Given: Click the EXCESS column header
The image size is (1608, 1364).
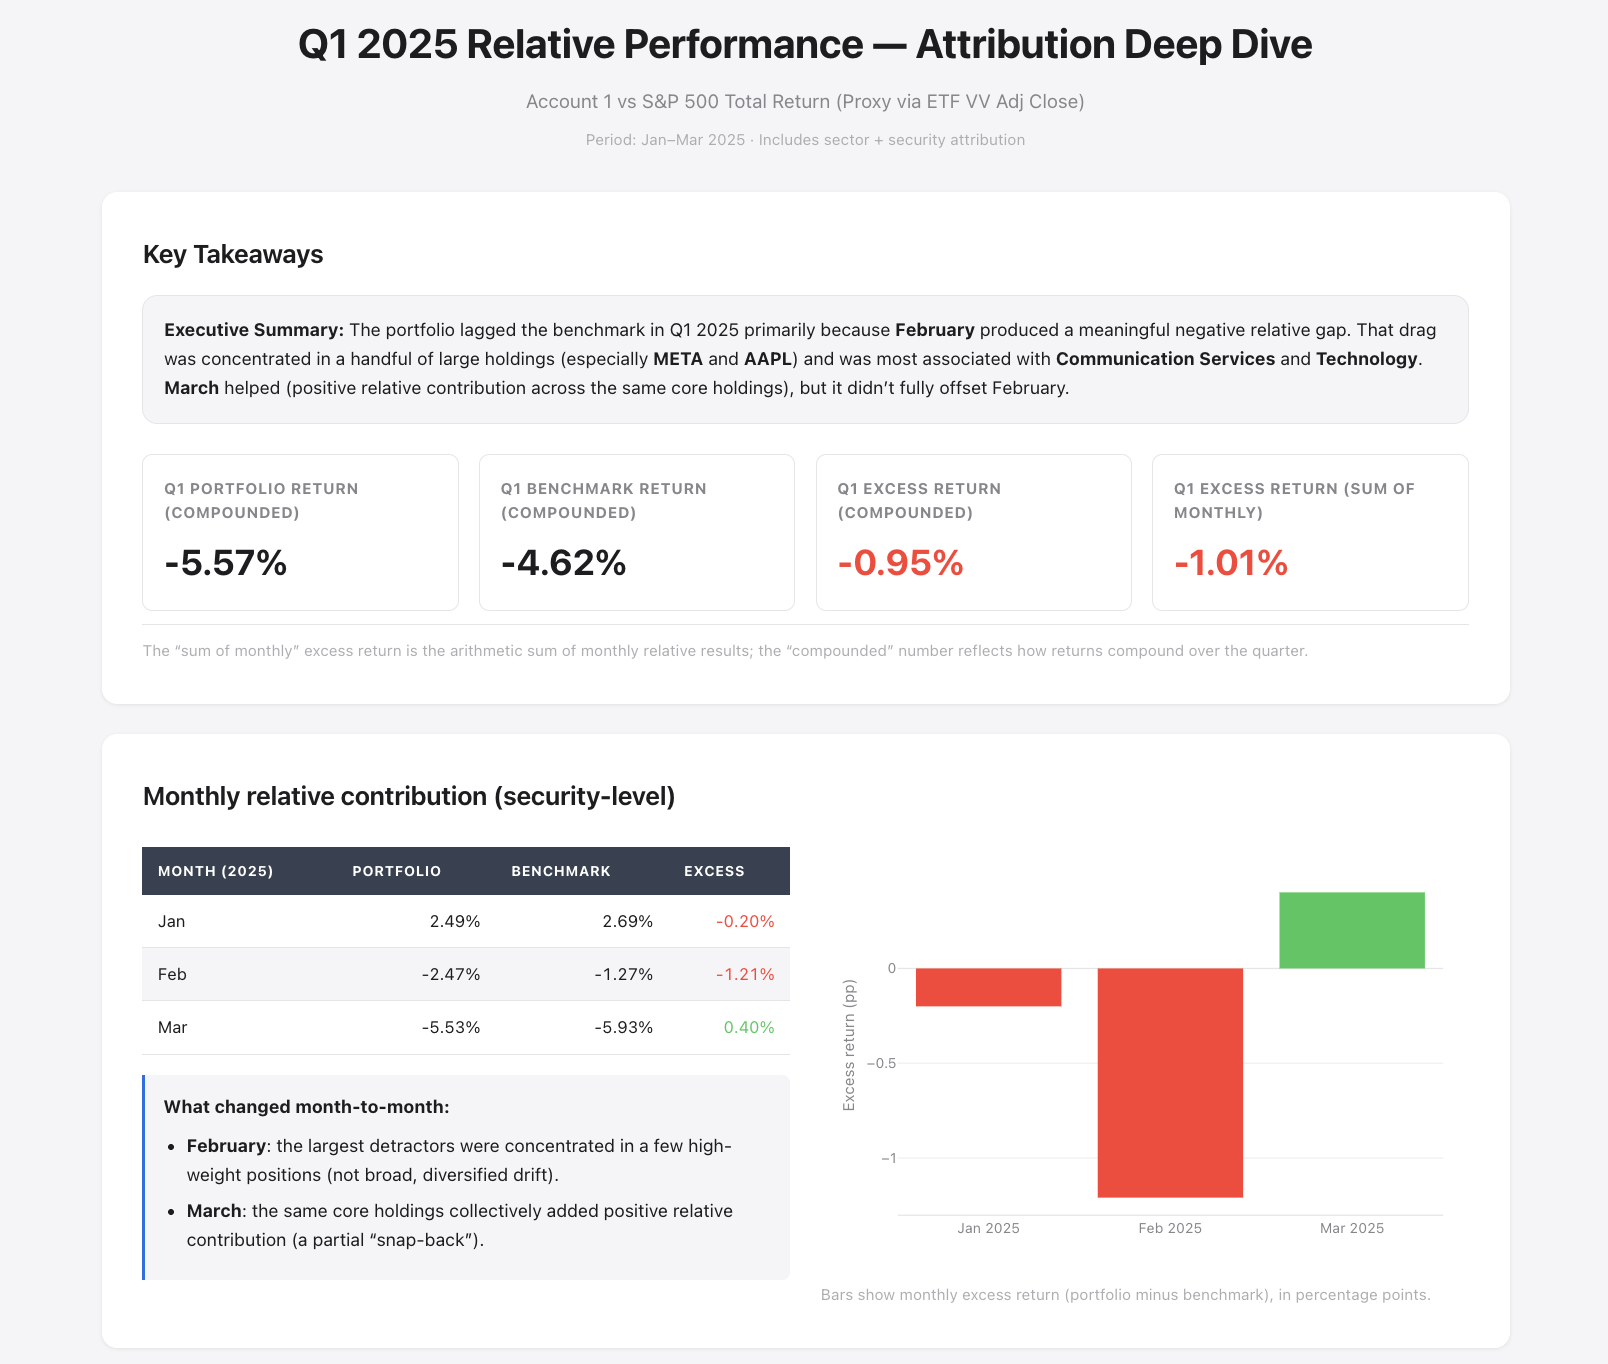Looking at the screenshot, I should [714, 871].
